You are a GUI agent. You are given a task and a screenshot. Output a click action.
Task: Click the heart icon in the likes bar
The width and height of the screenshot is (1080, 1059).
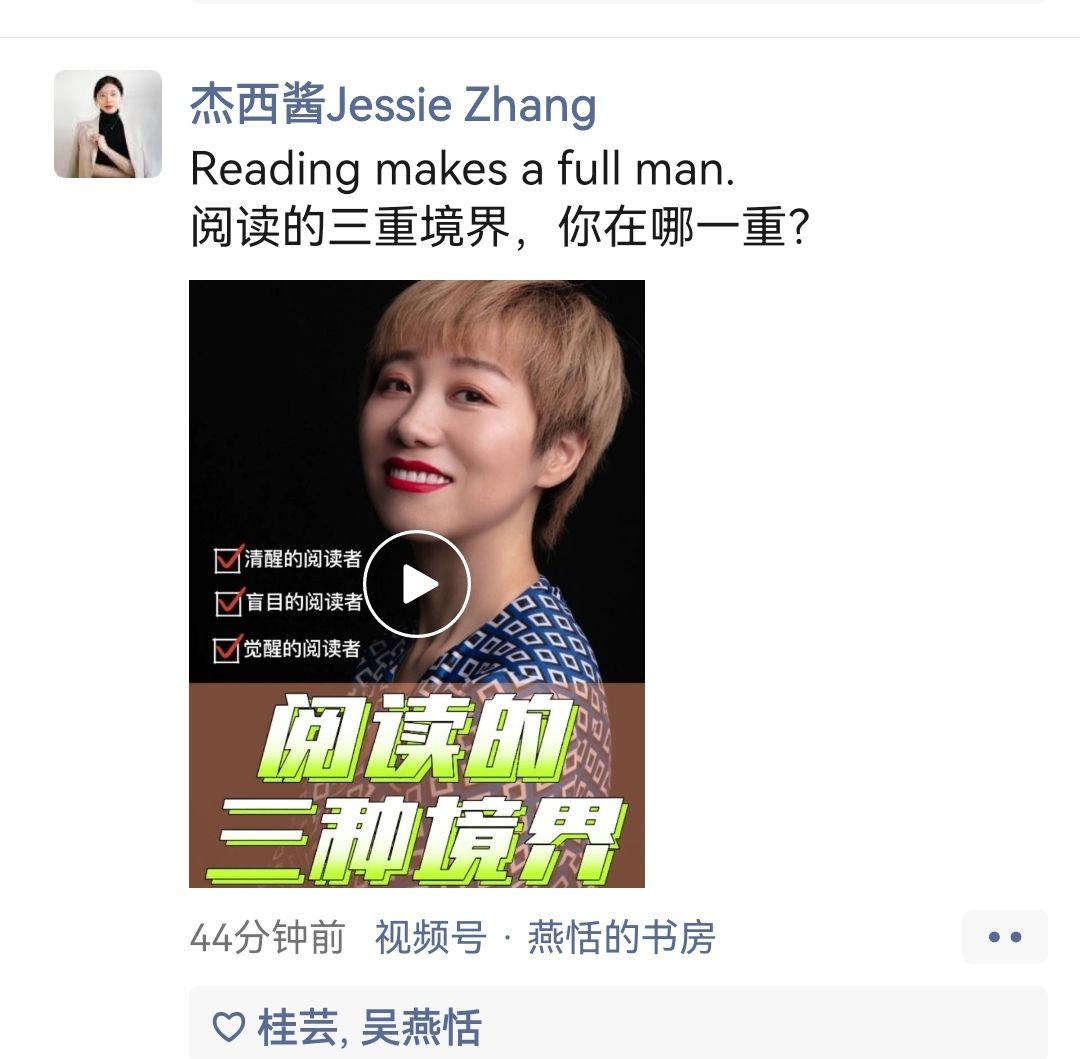click(229, 1027)
